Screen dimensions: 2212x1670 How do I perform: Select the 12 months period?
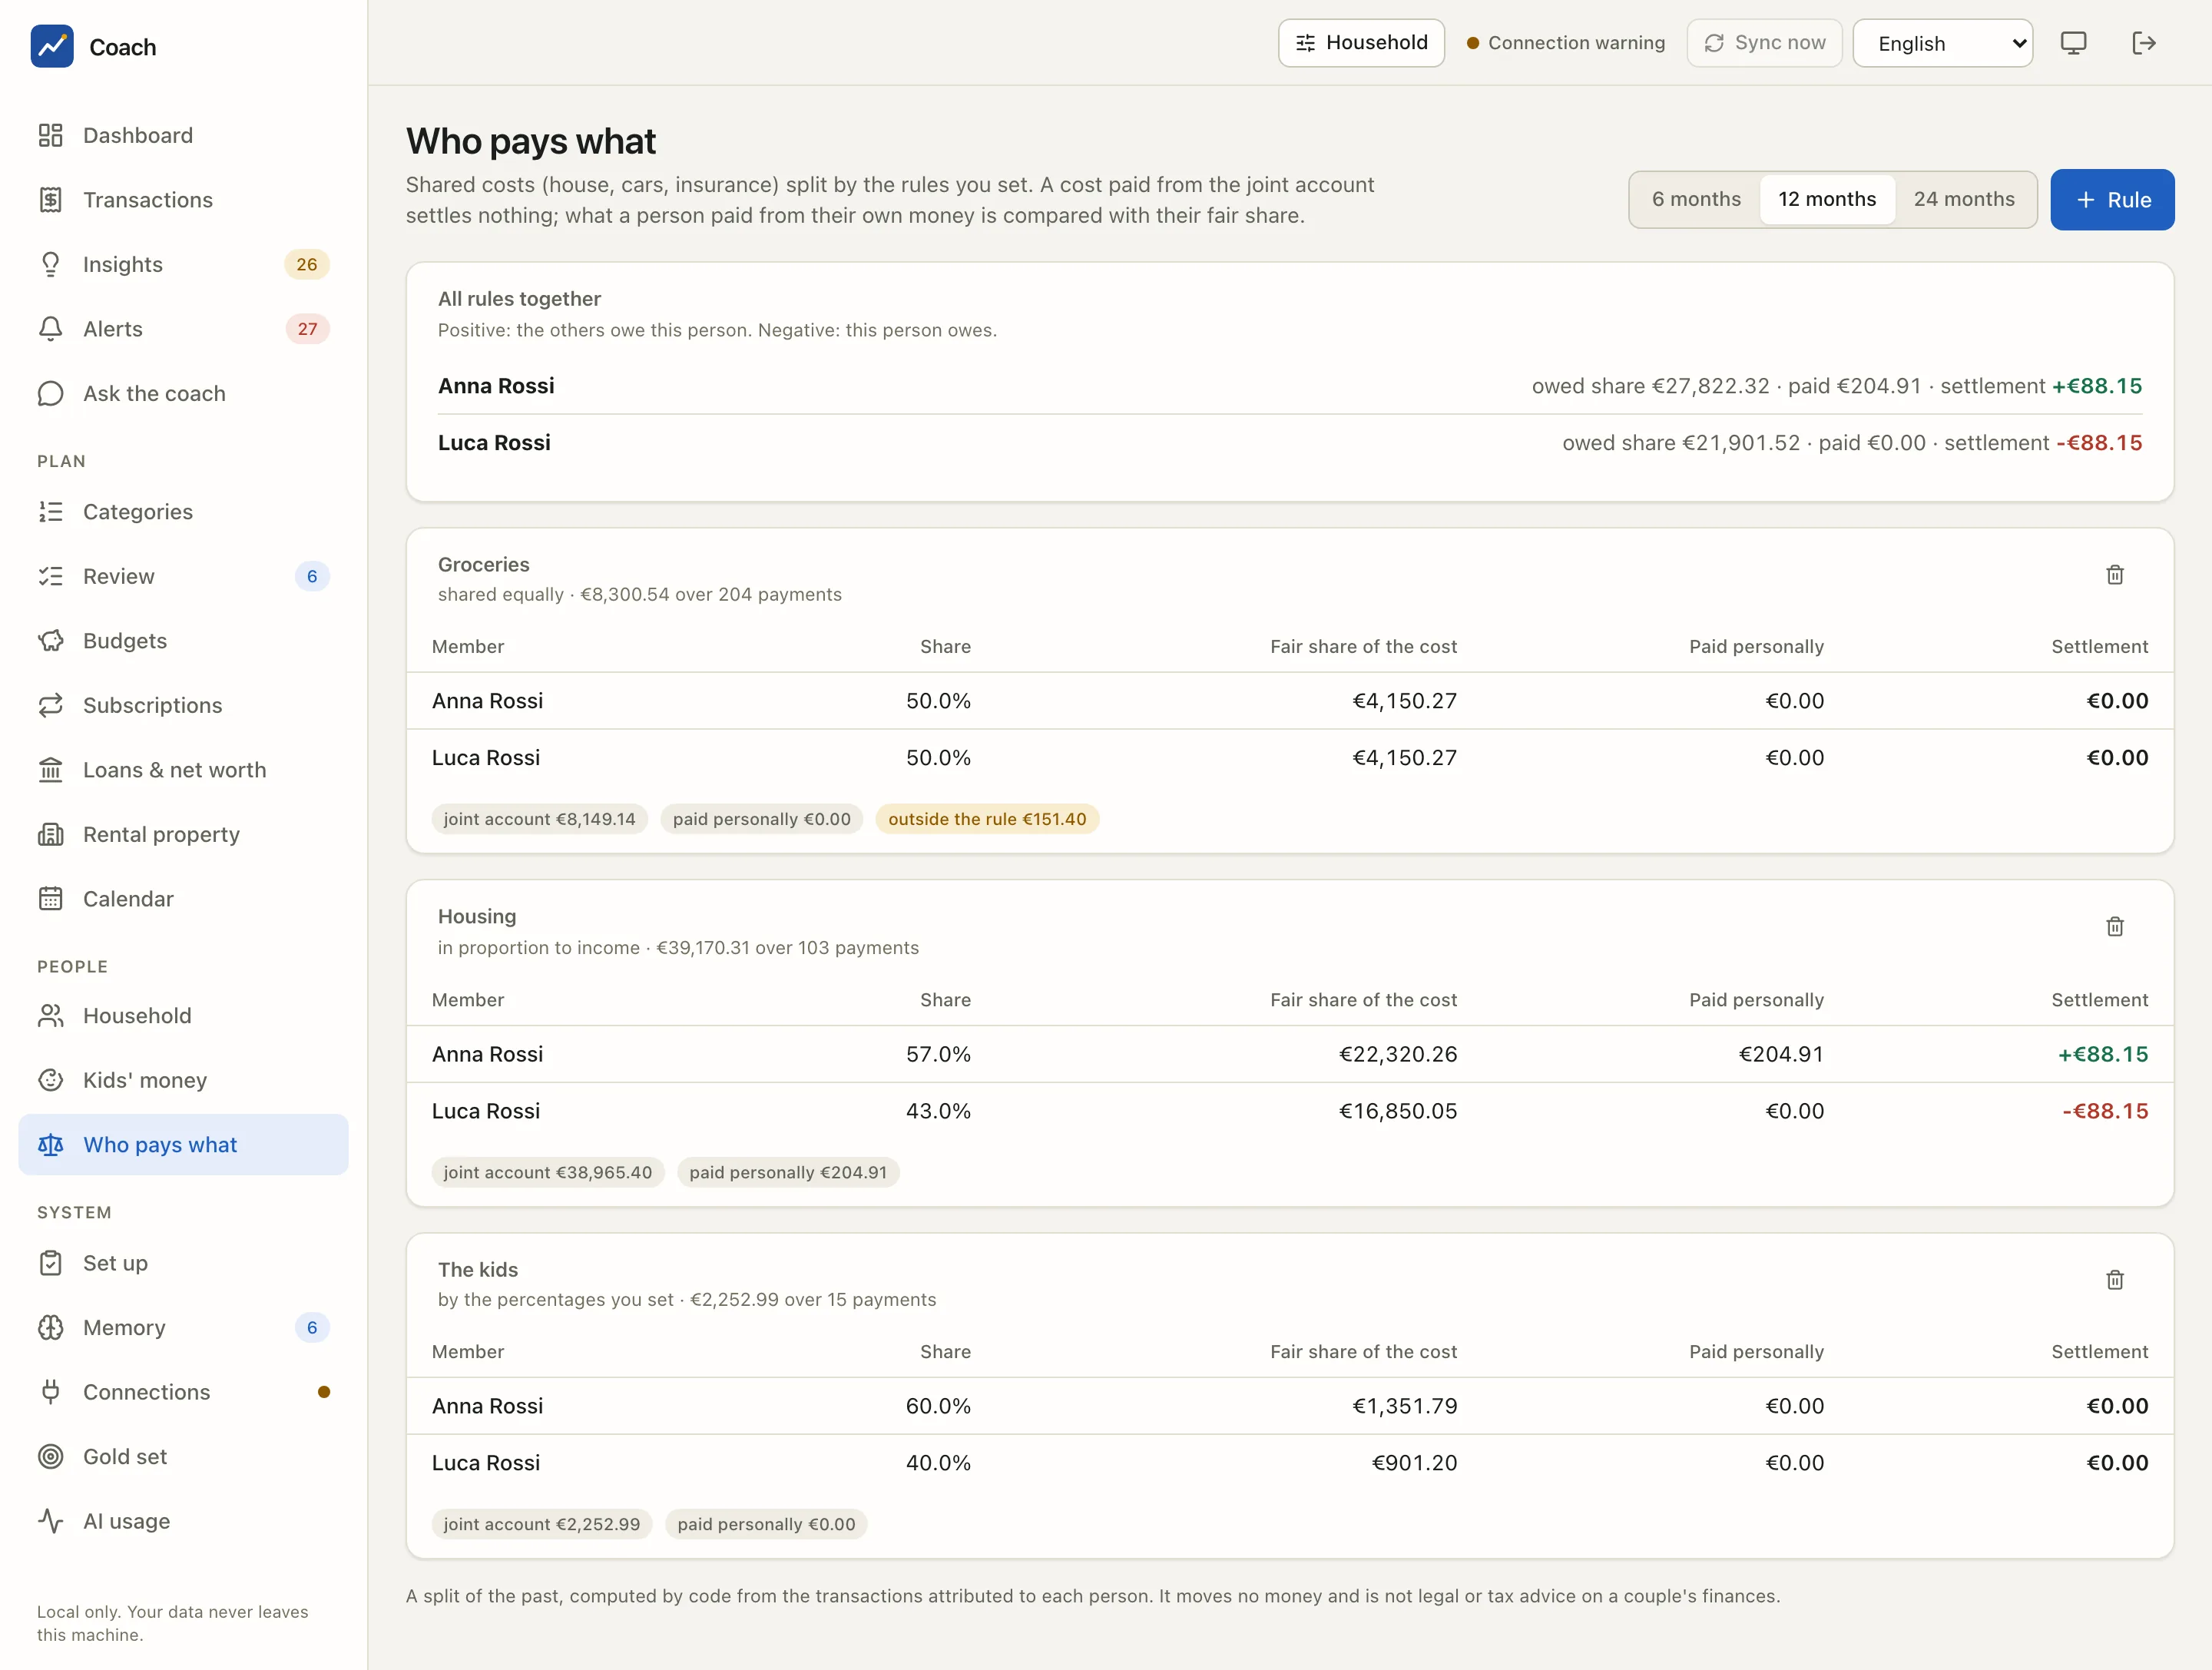tap(1827, 199)
